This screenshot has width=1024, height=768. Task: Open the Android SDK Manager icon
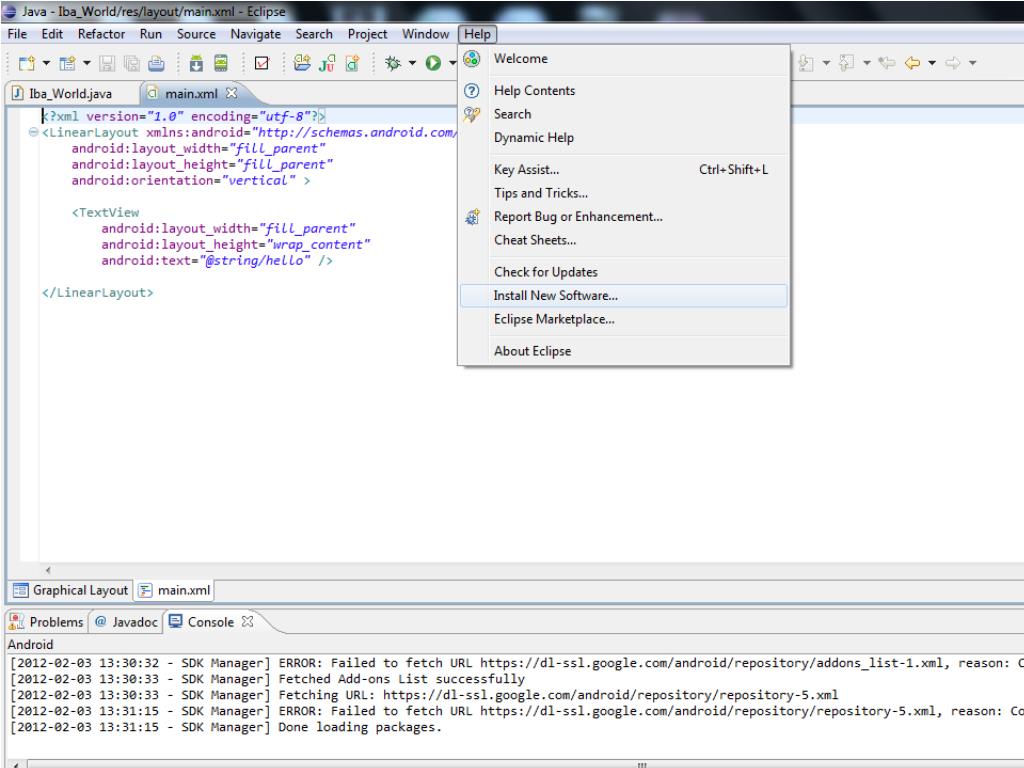196,63
